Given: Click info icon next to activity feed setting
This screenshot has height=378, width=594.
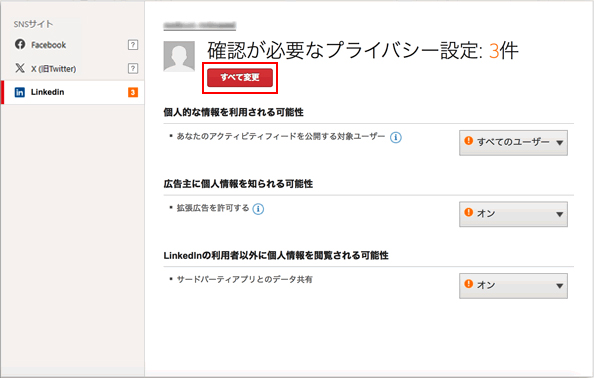Looking at the screenshot, I should point(396,137).
